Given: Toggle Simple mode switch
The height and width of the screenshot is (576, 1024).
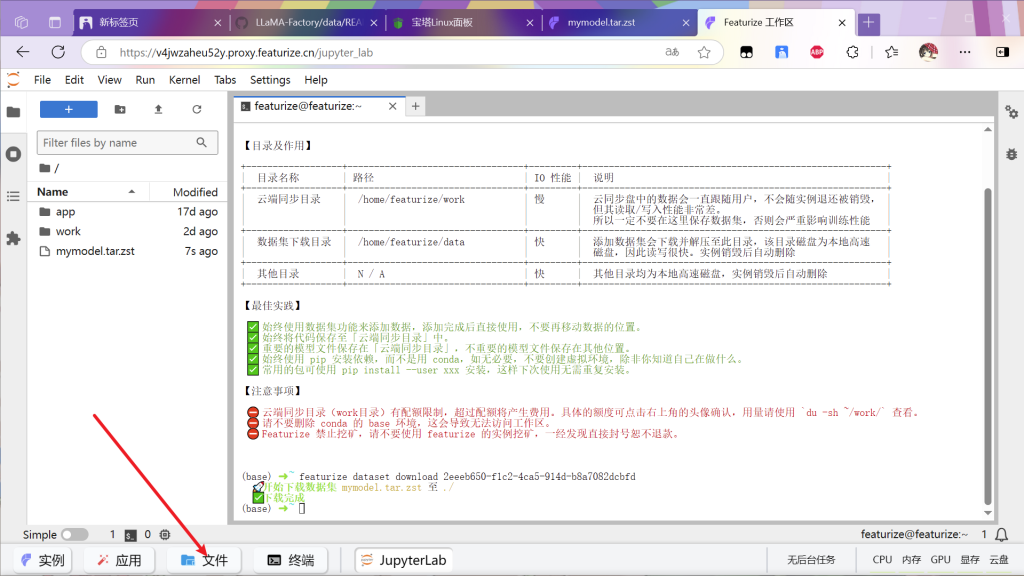Looking at the screenshot, I should click(x=74, y=534).
